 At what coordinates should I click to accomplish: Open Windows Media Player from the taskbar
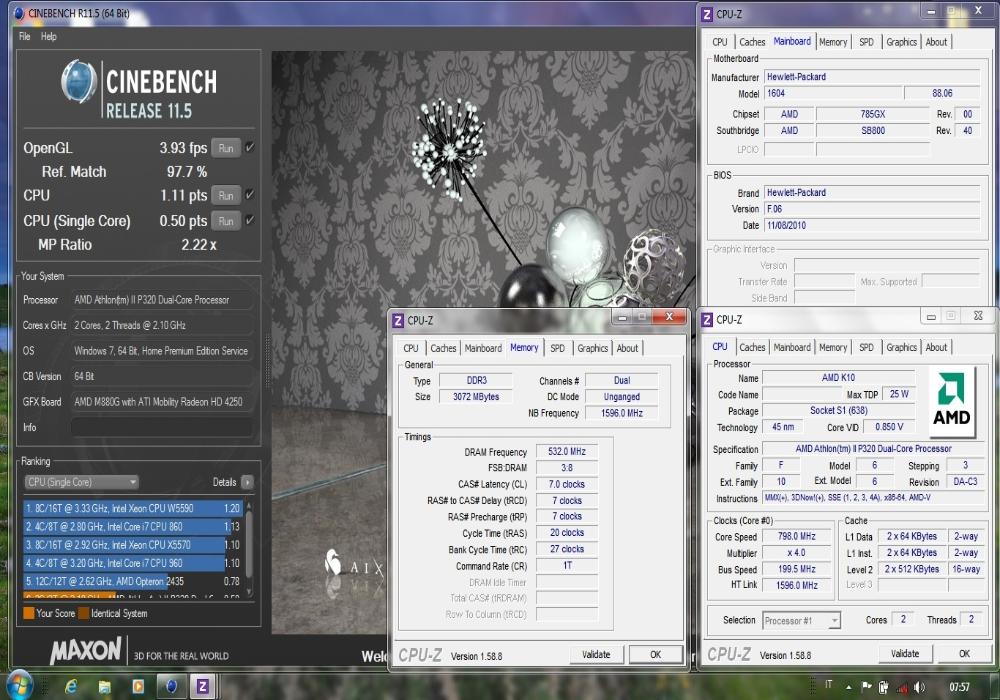click(x=138, y=686)
